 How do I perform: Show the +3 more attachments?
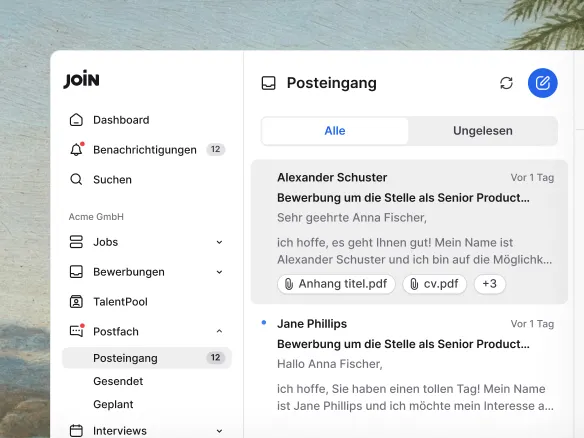489,284
